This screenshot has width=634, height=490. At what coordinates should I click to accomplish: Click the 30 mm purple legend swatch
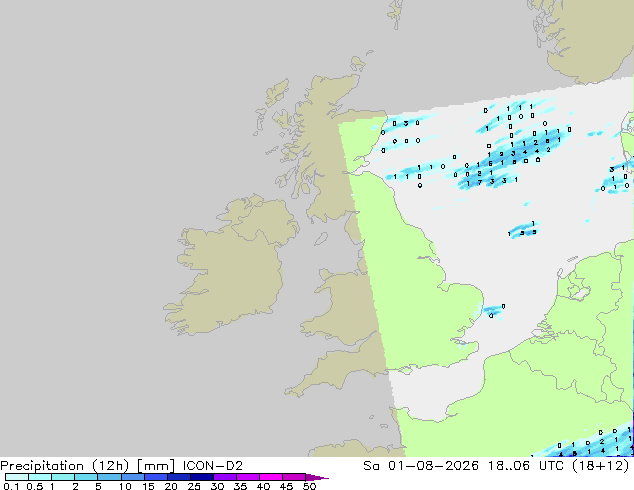coord(225,477)
